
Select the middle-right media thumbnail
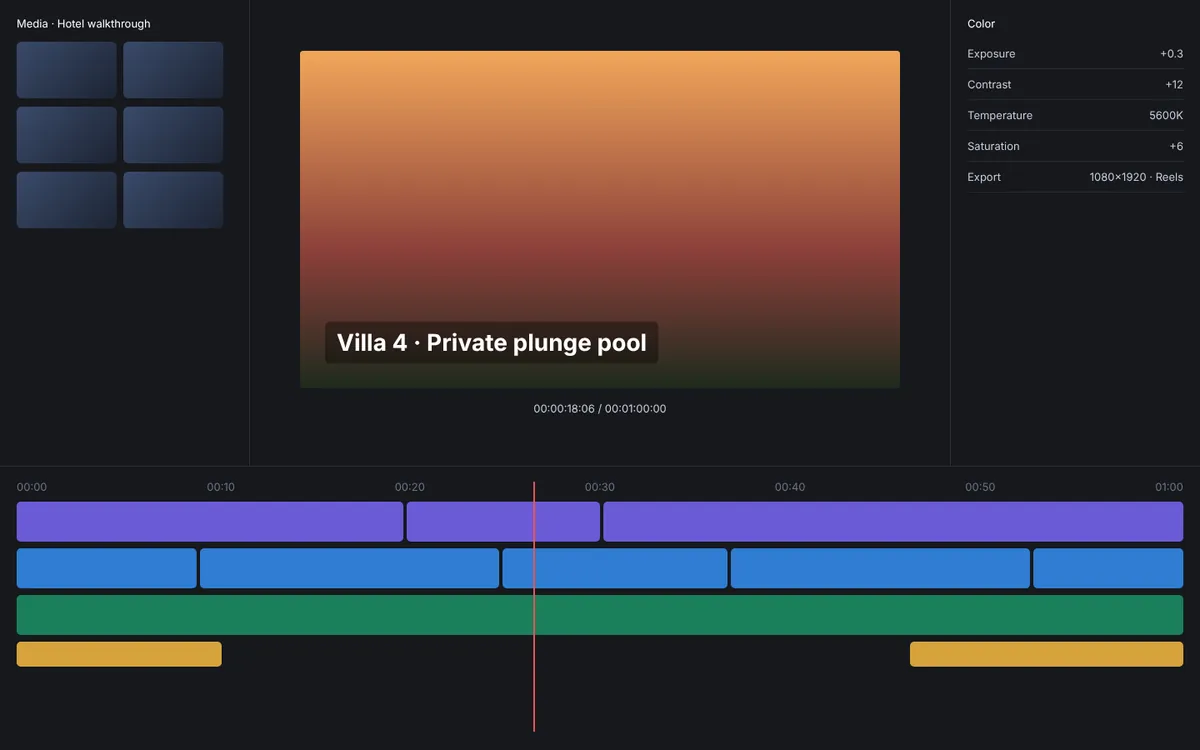tap(173, 135)
